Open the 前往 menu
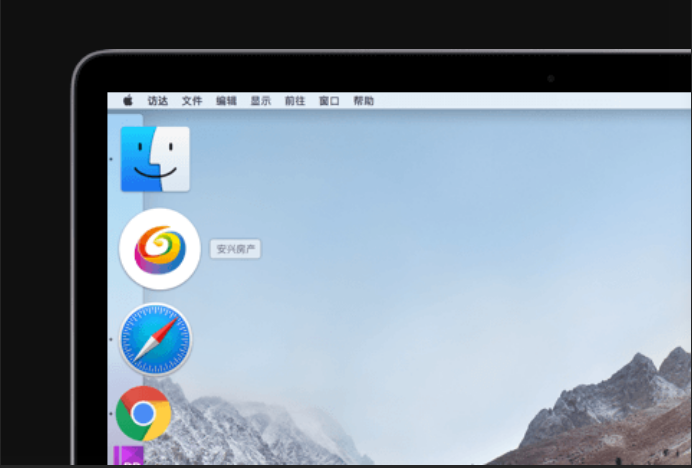Image resolution: width=692 pixels, height=468 pixels. point(295,101)
